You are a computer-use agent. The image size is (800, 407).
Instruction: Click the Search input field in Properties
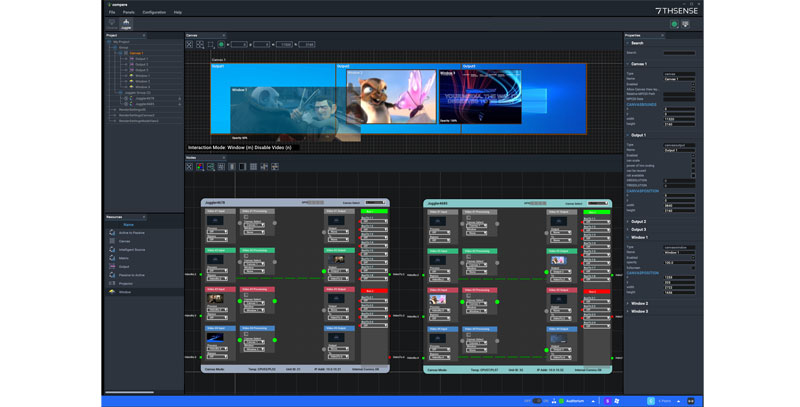678,53
